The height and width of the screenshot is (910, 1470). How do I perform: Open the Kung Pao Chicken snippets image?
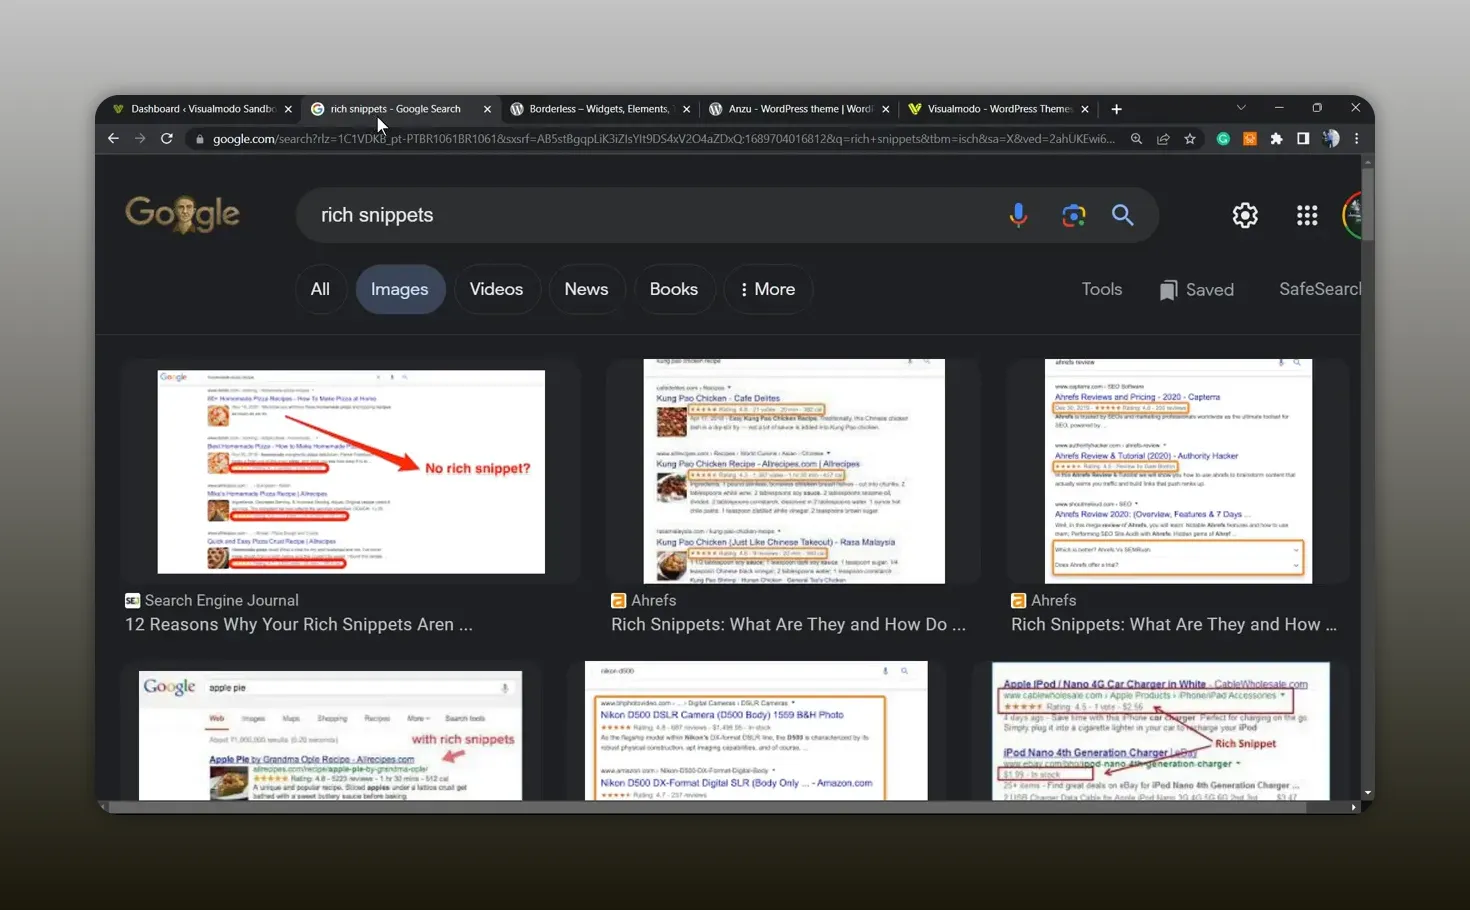[x=794, y=471]
